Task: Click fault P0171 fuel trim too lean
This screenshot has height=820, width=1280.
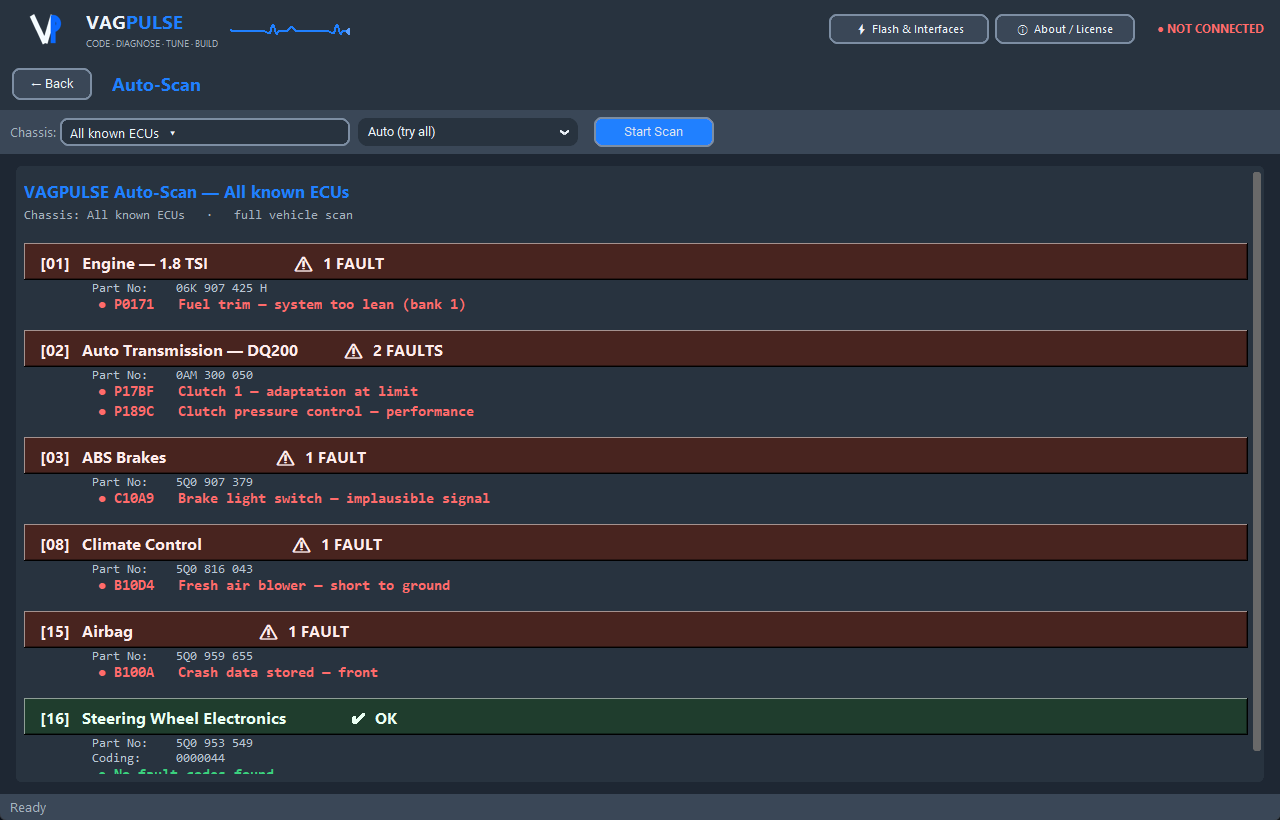Action: (x=282, y=304)
